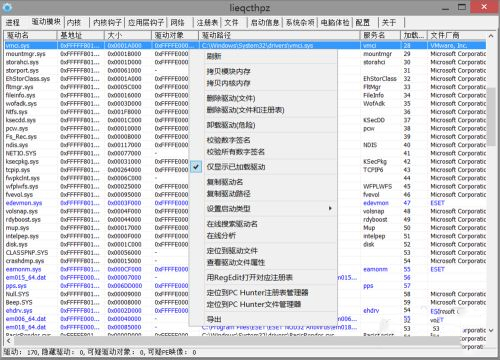Sort by the 驱动路径 column header
The width and height of the screenshot is (500, 360).
[279, 35]
